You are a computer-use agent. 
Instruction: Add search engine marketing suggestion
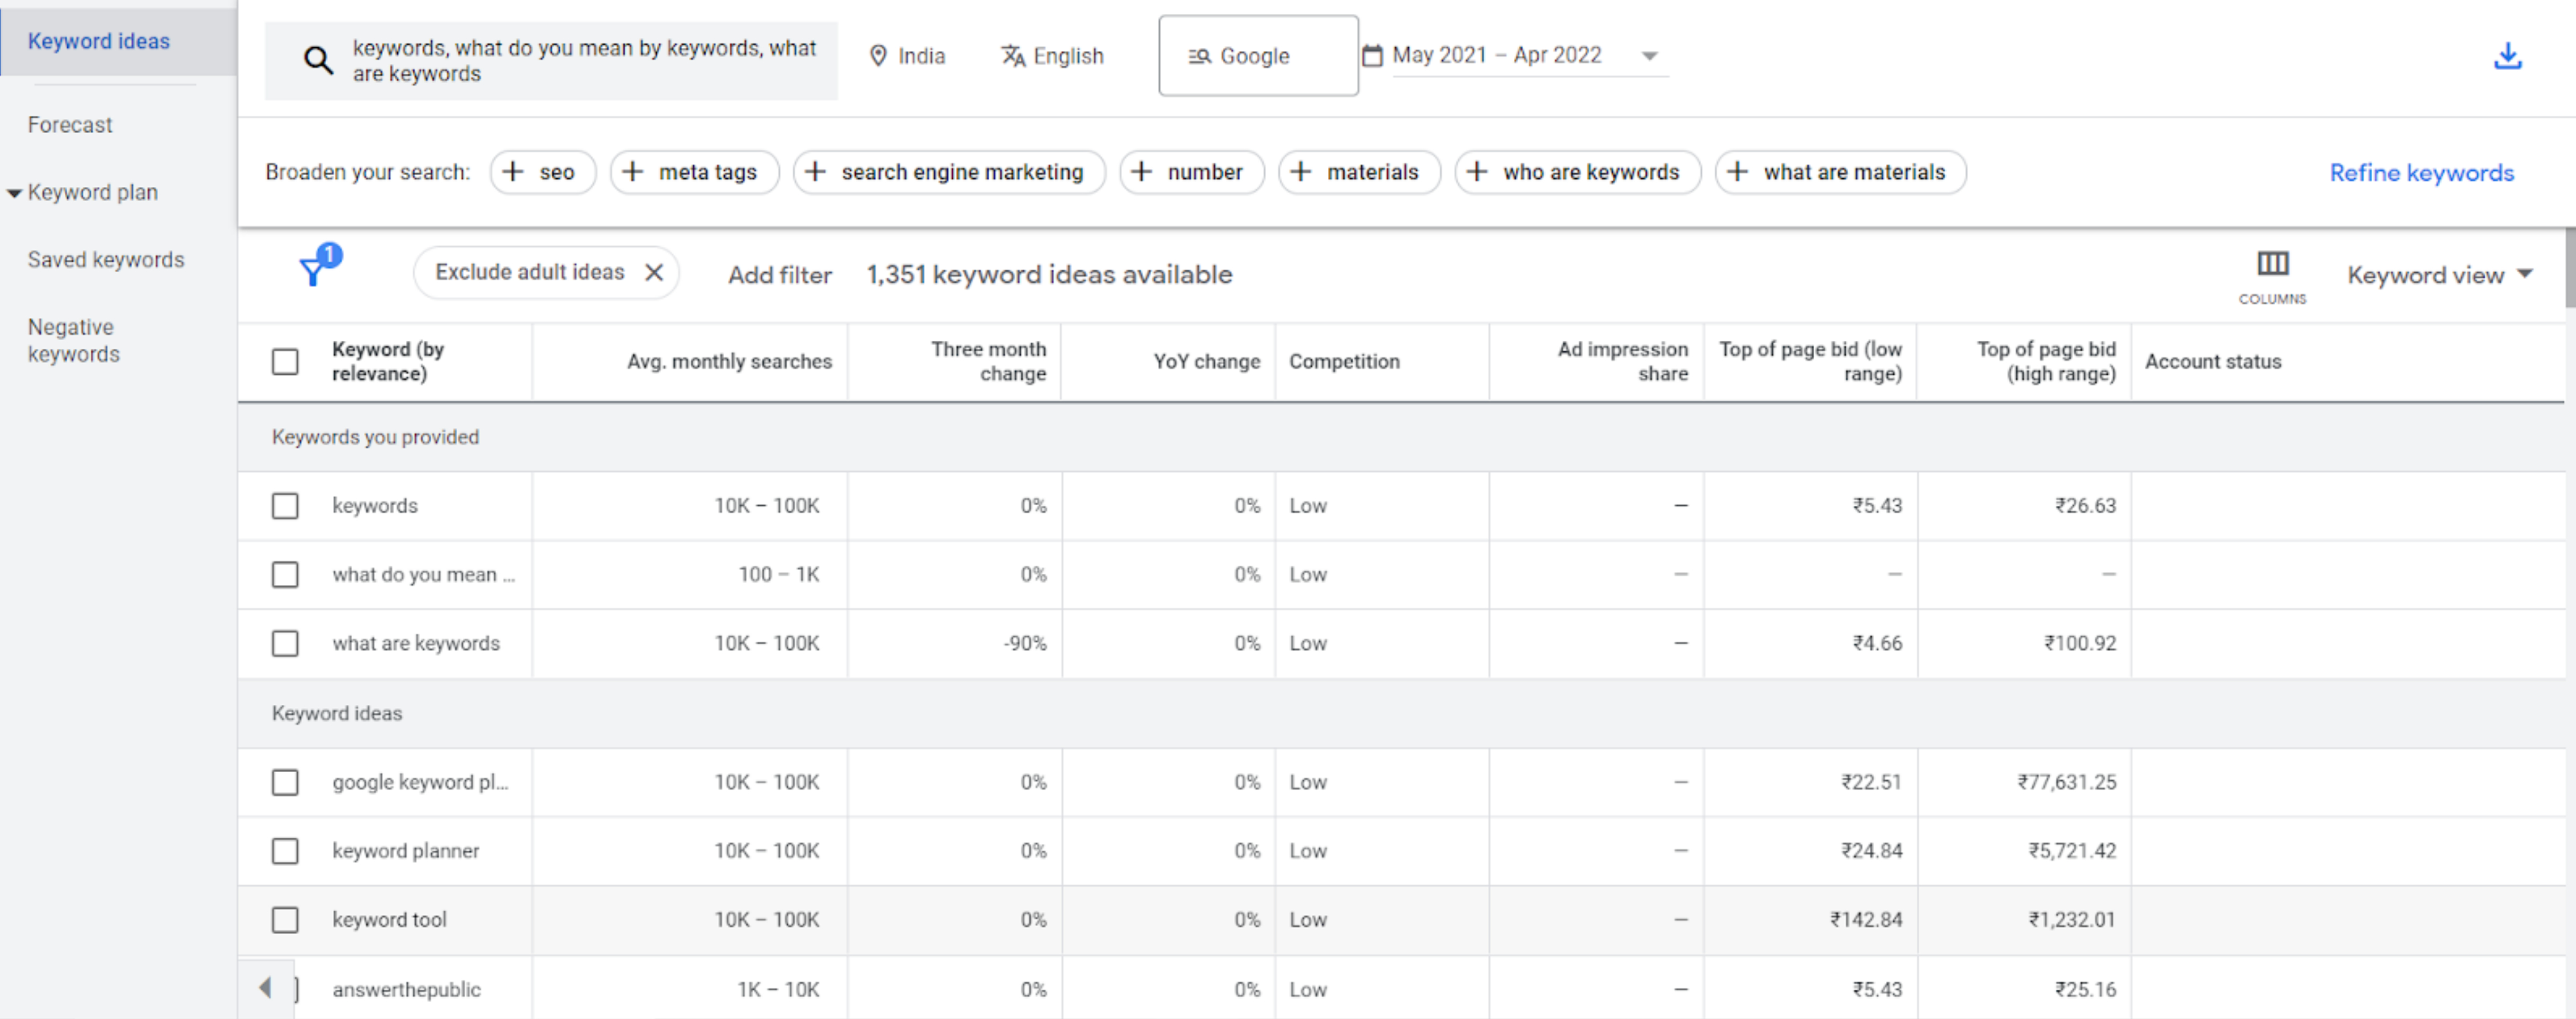[x=949, y=172]
